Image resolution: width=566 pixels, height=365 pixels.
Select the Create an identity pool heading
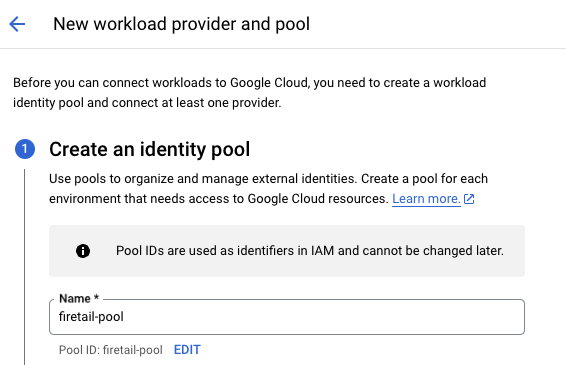coord(149,149)
